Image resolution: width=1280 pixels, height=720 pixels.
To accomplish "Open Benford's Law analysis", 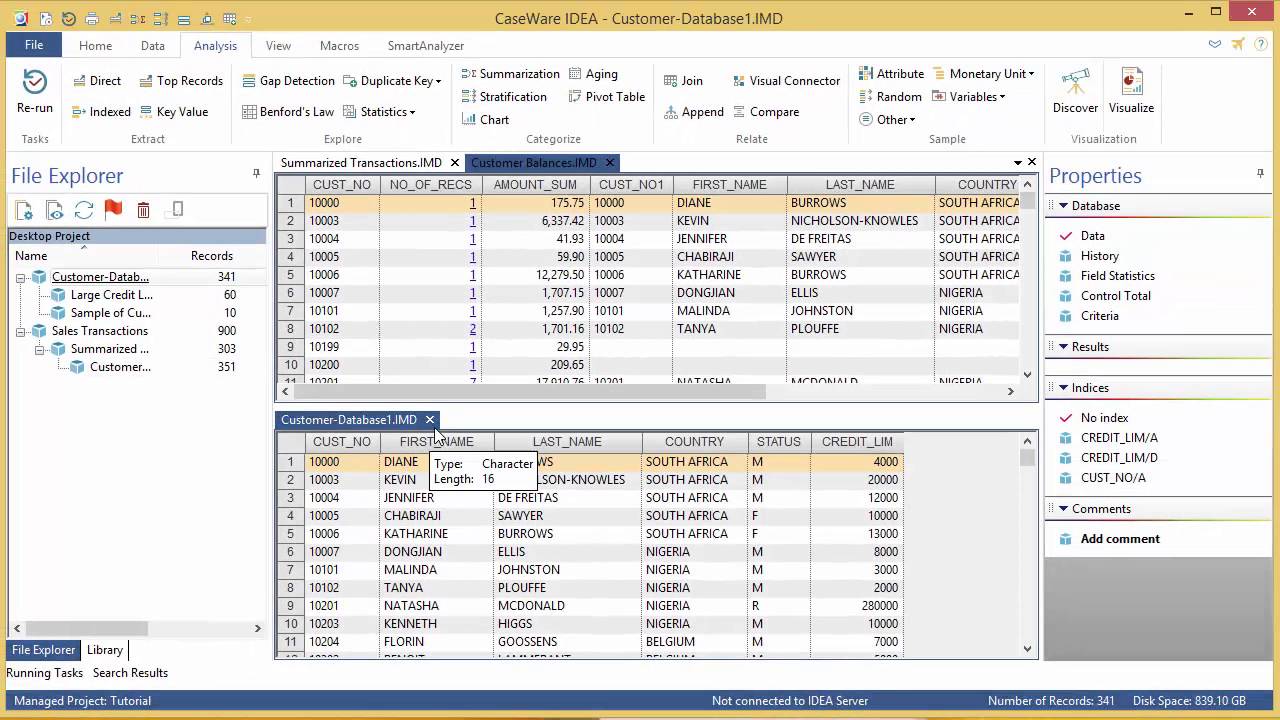I will click(288, 112).
